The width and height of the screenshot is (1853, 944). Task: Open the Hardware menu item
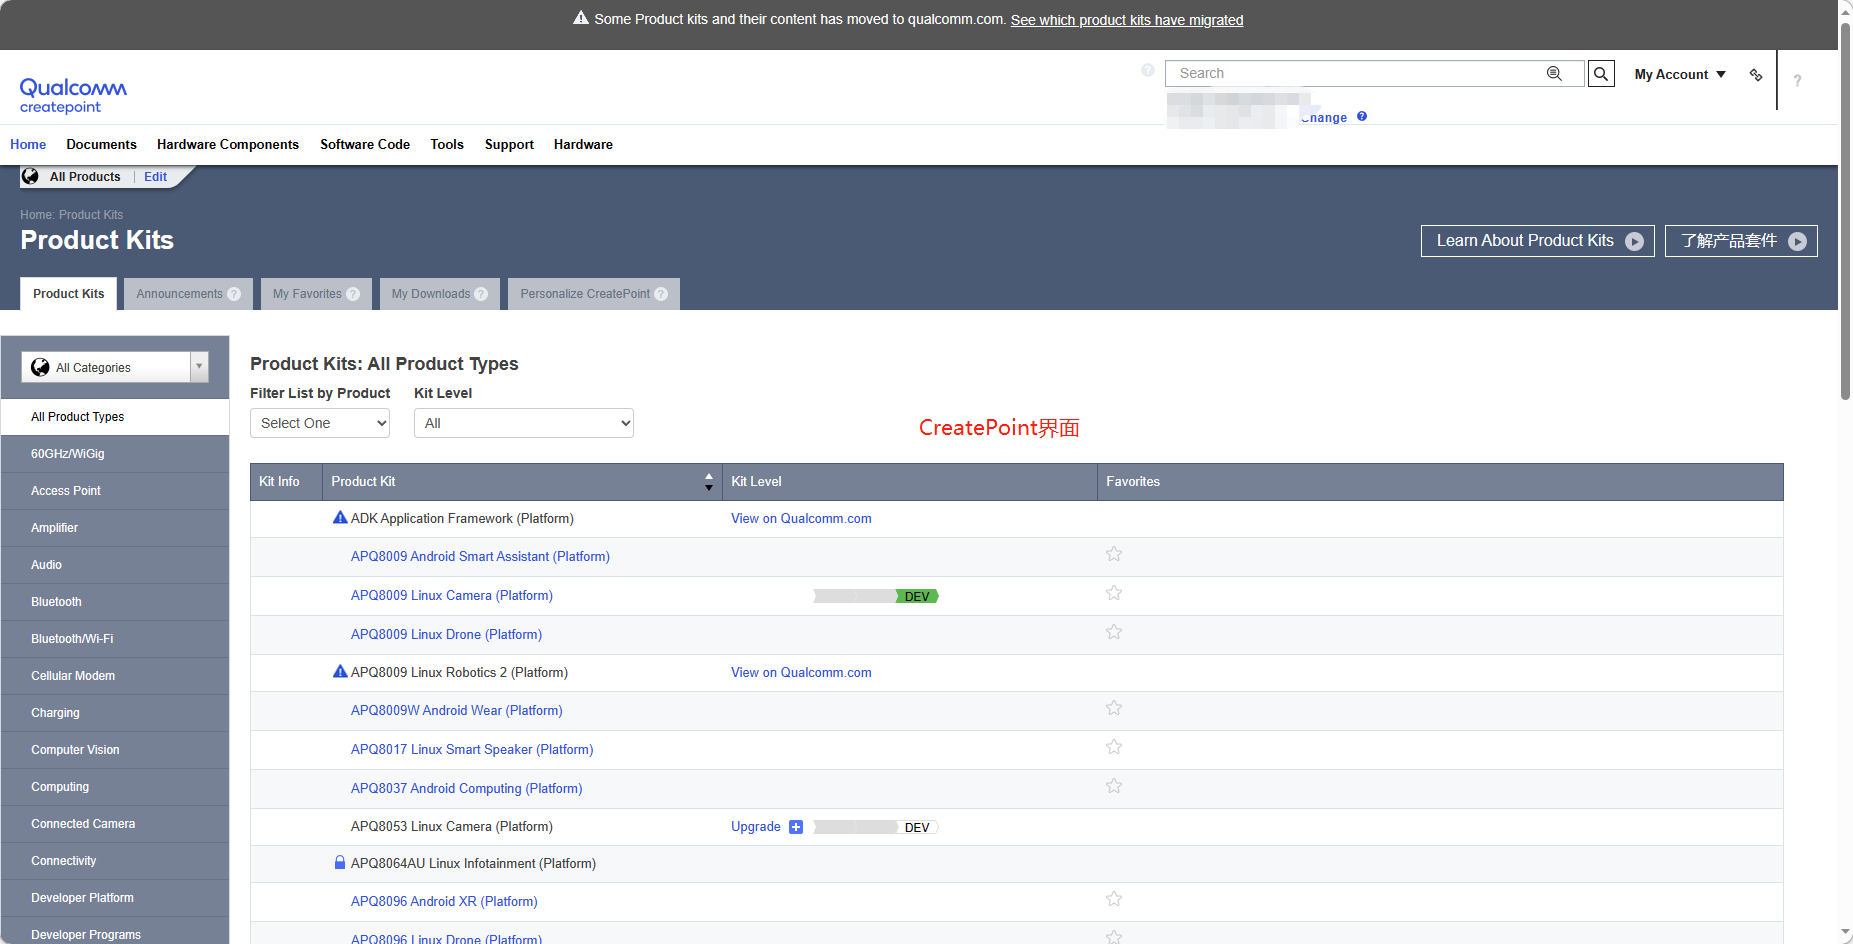click(583, 144)
